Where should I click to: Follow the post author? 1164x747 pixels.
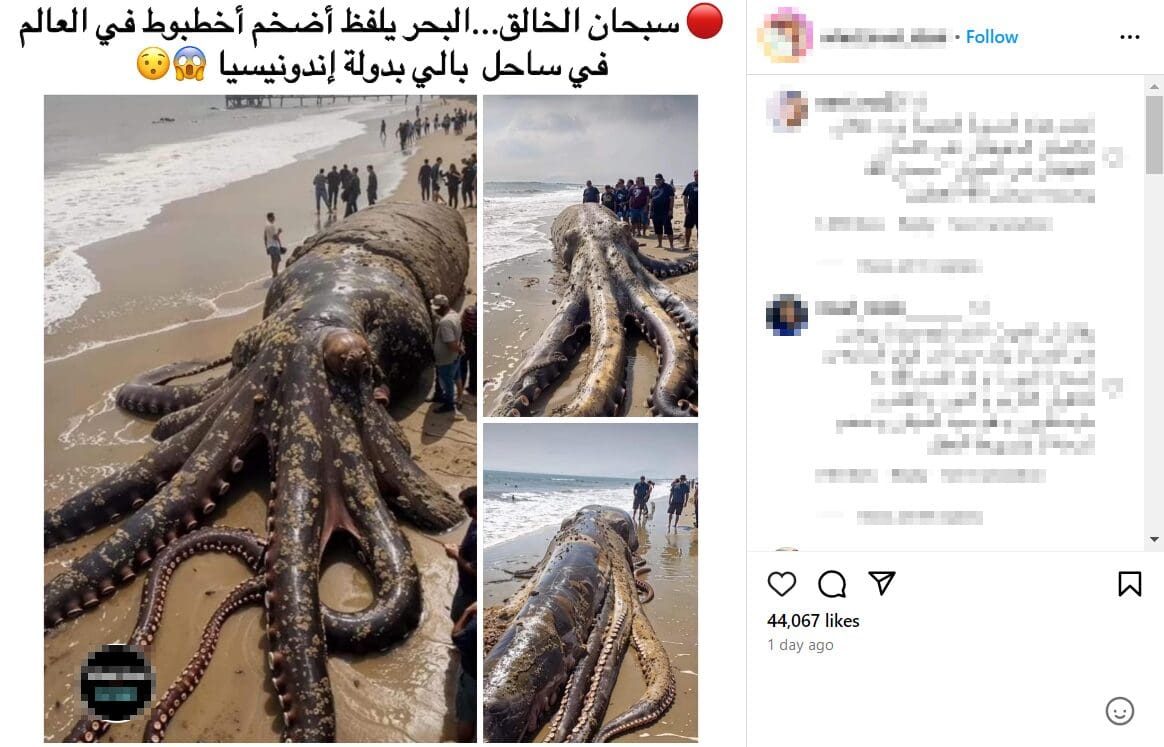point(992,37)
